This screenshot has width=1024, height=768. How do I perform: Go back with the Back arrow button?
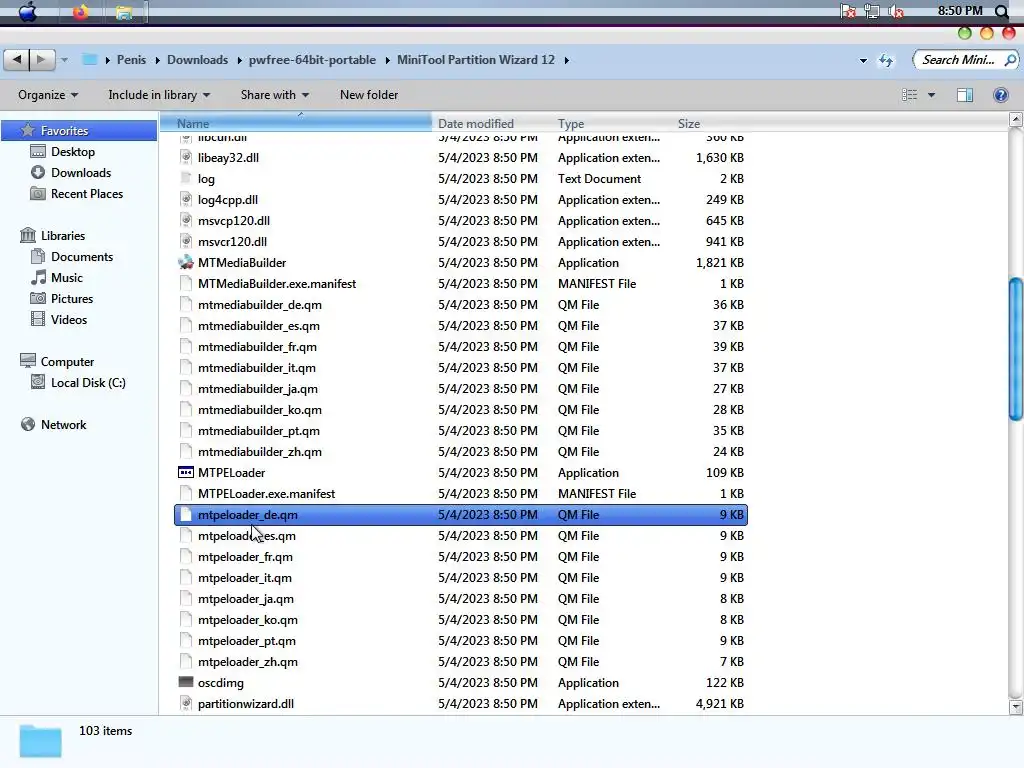16,59
